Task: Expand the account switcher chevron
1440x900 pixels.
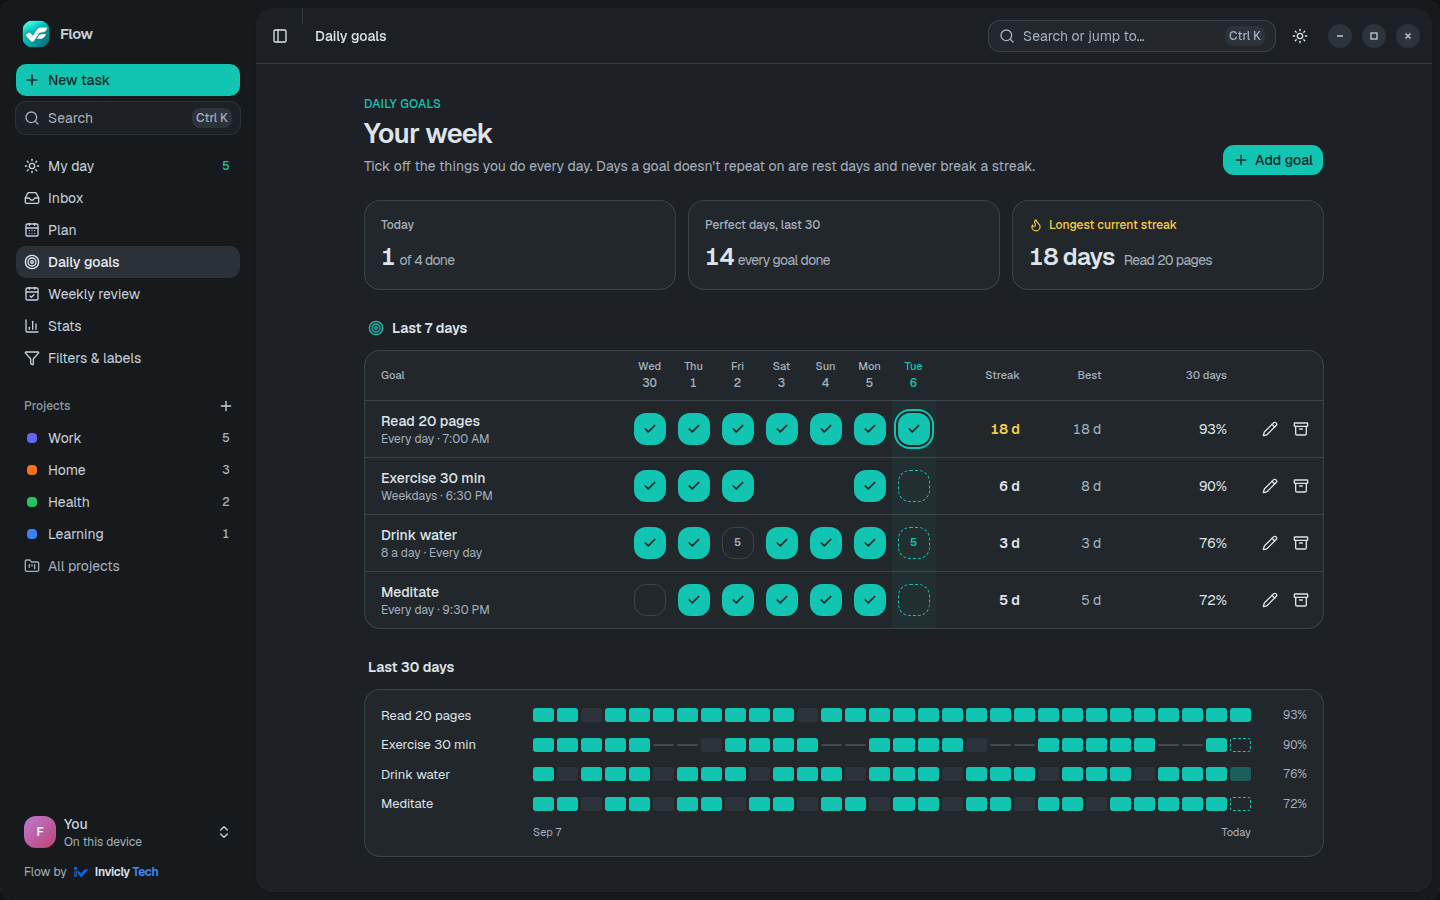Action: (x=224, y=832)
